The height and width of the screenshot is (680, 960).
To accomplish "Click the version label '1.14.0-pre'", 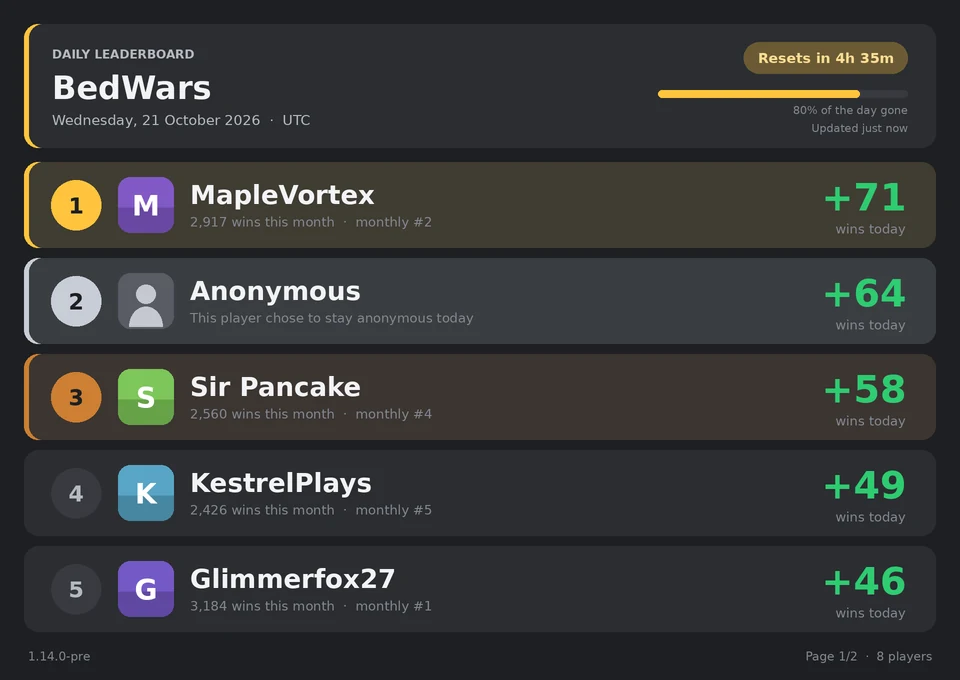I will (x=59, y=656).
